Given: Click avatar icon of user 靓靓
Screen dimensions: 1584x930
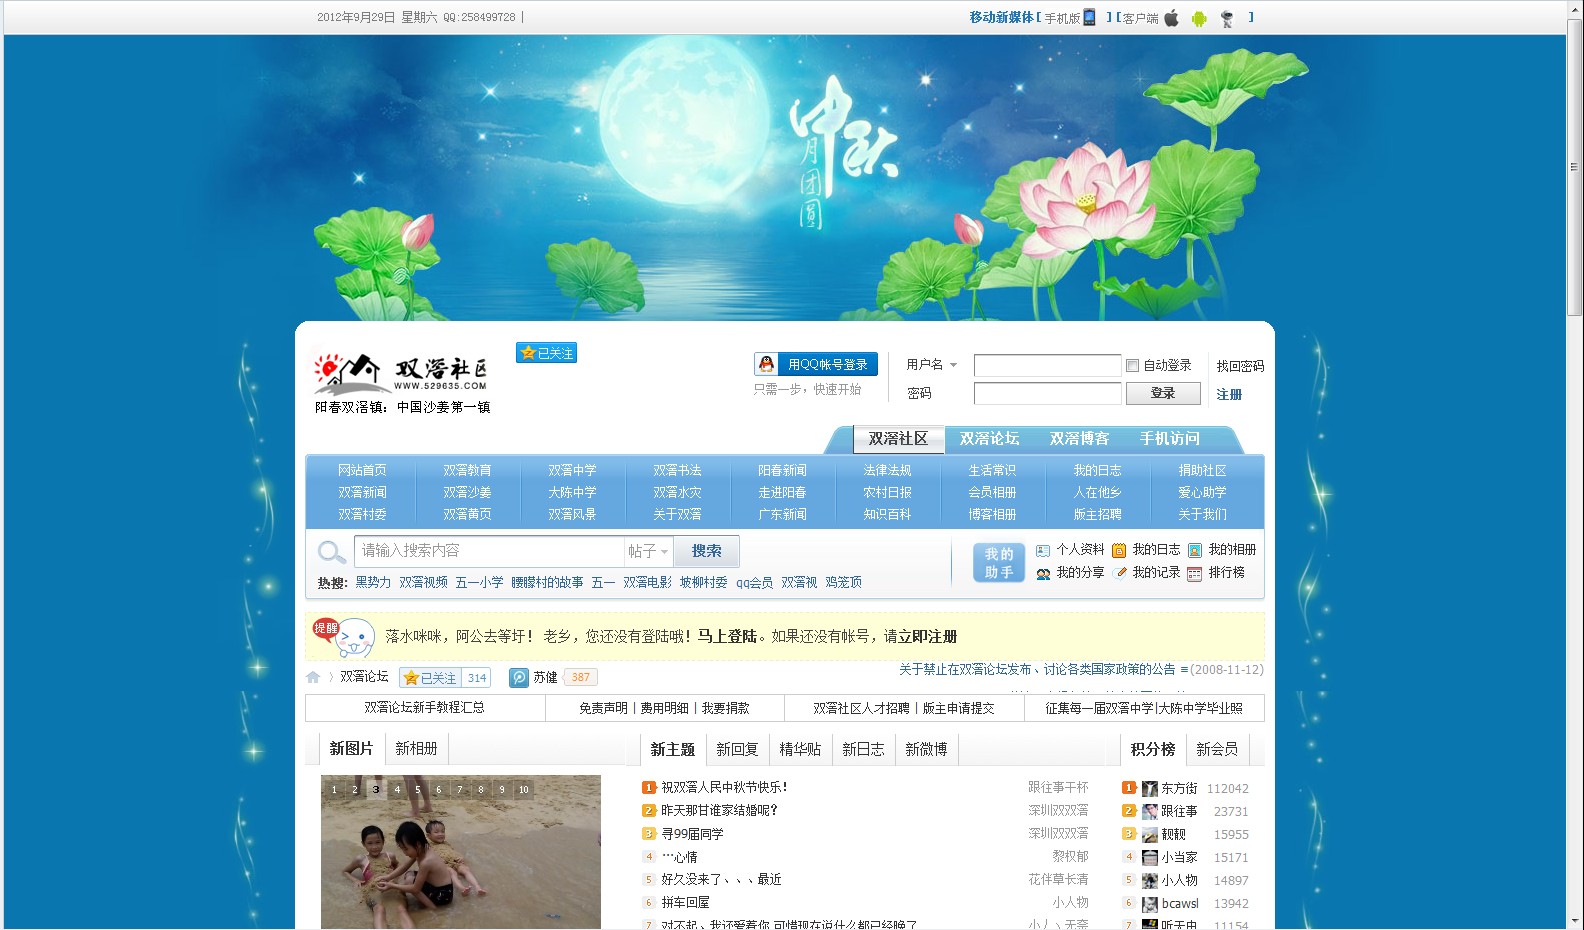Looking at the screenshot, I should pyautogui.click(x=1150, y=835).
